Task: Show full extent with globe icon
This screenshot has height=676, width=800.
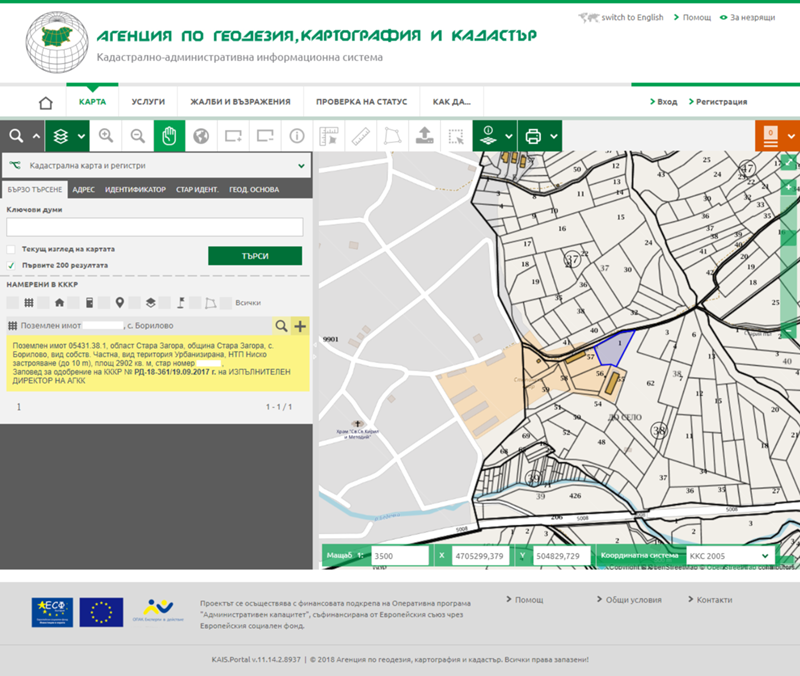Action: tap(201, 135)
